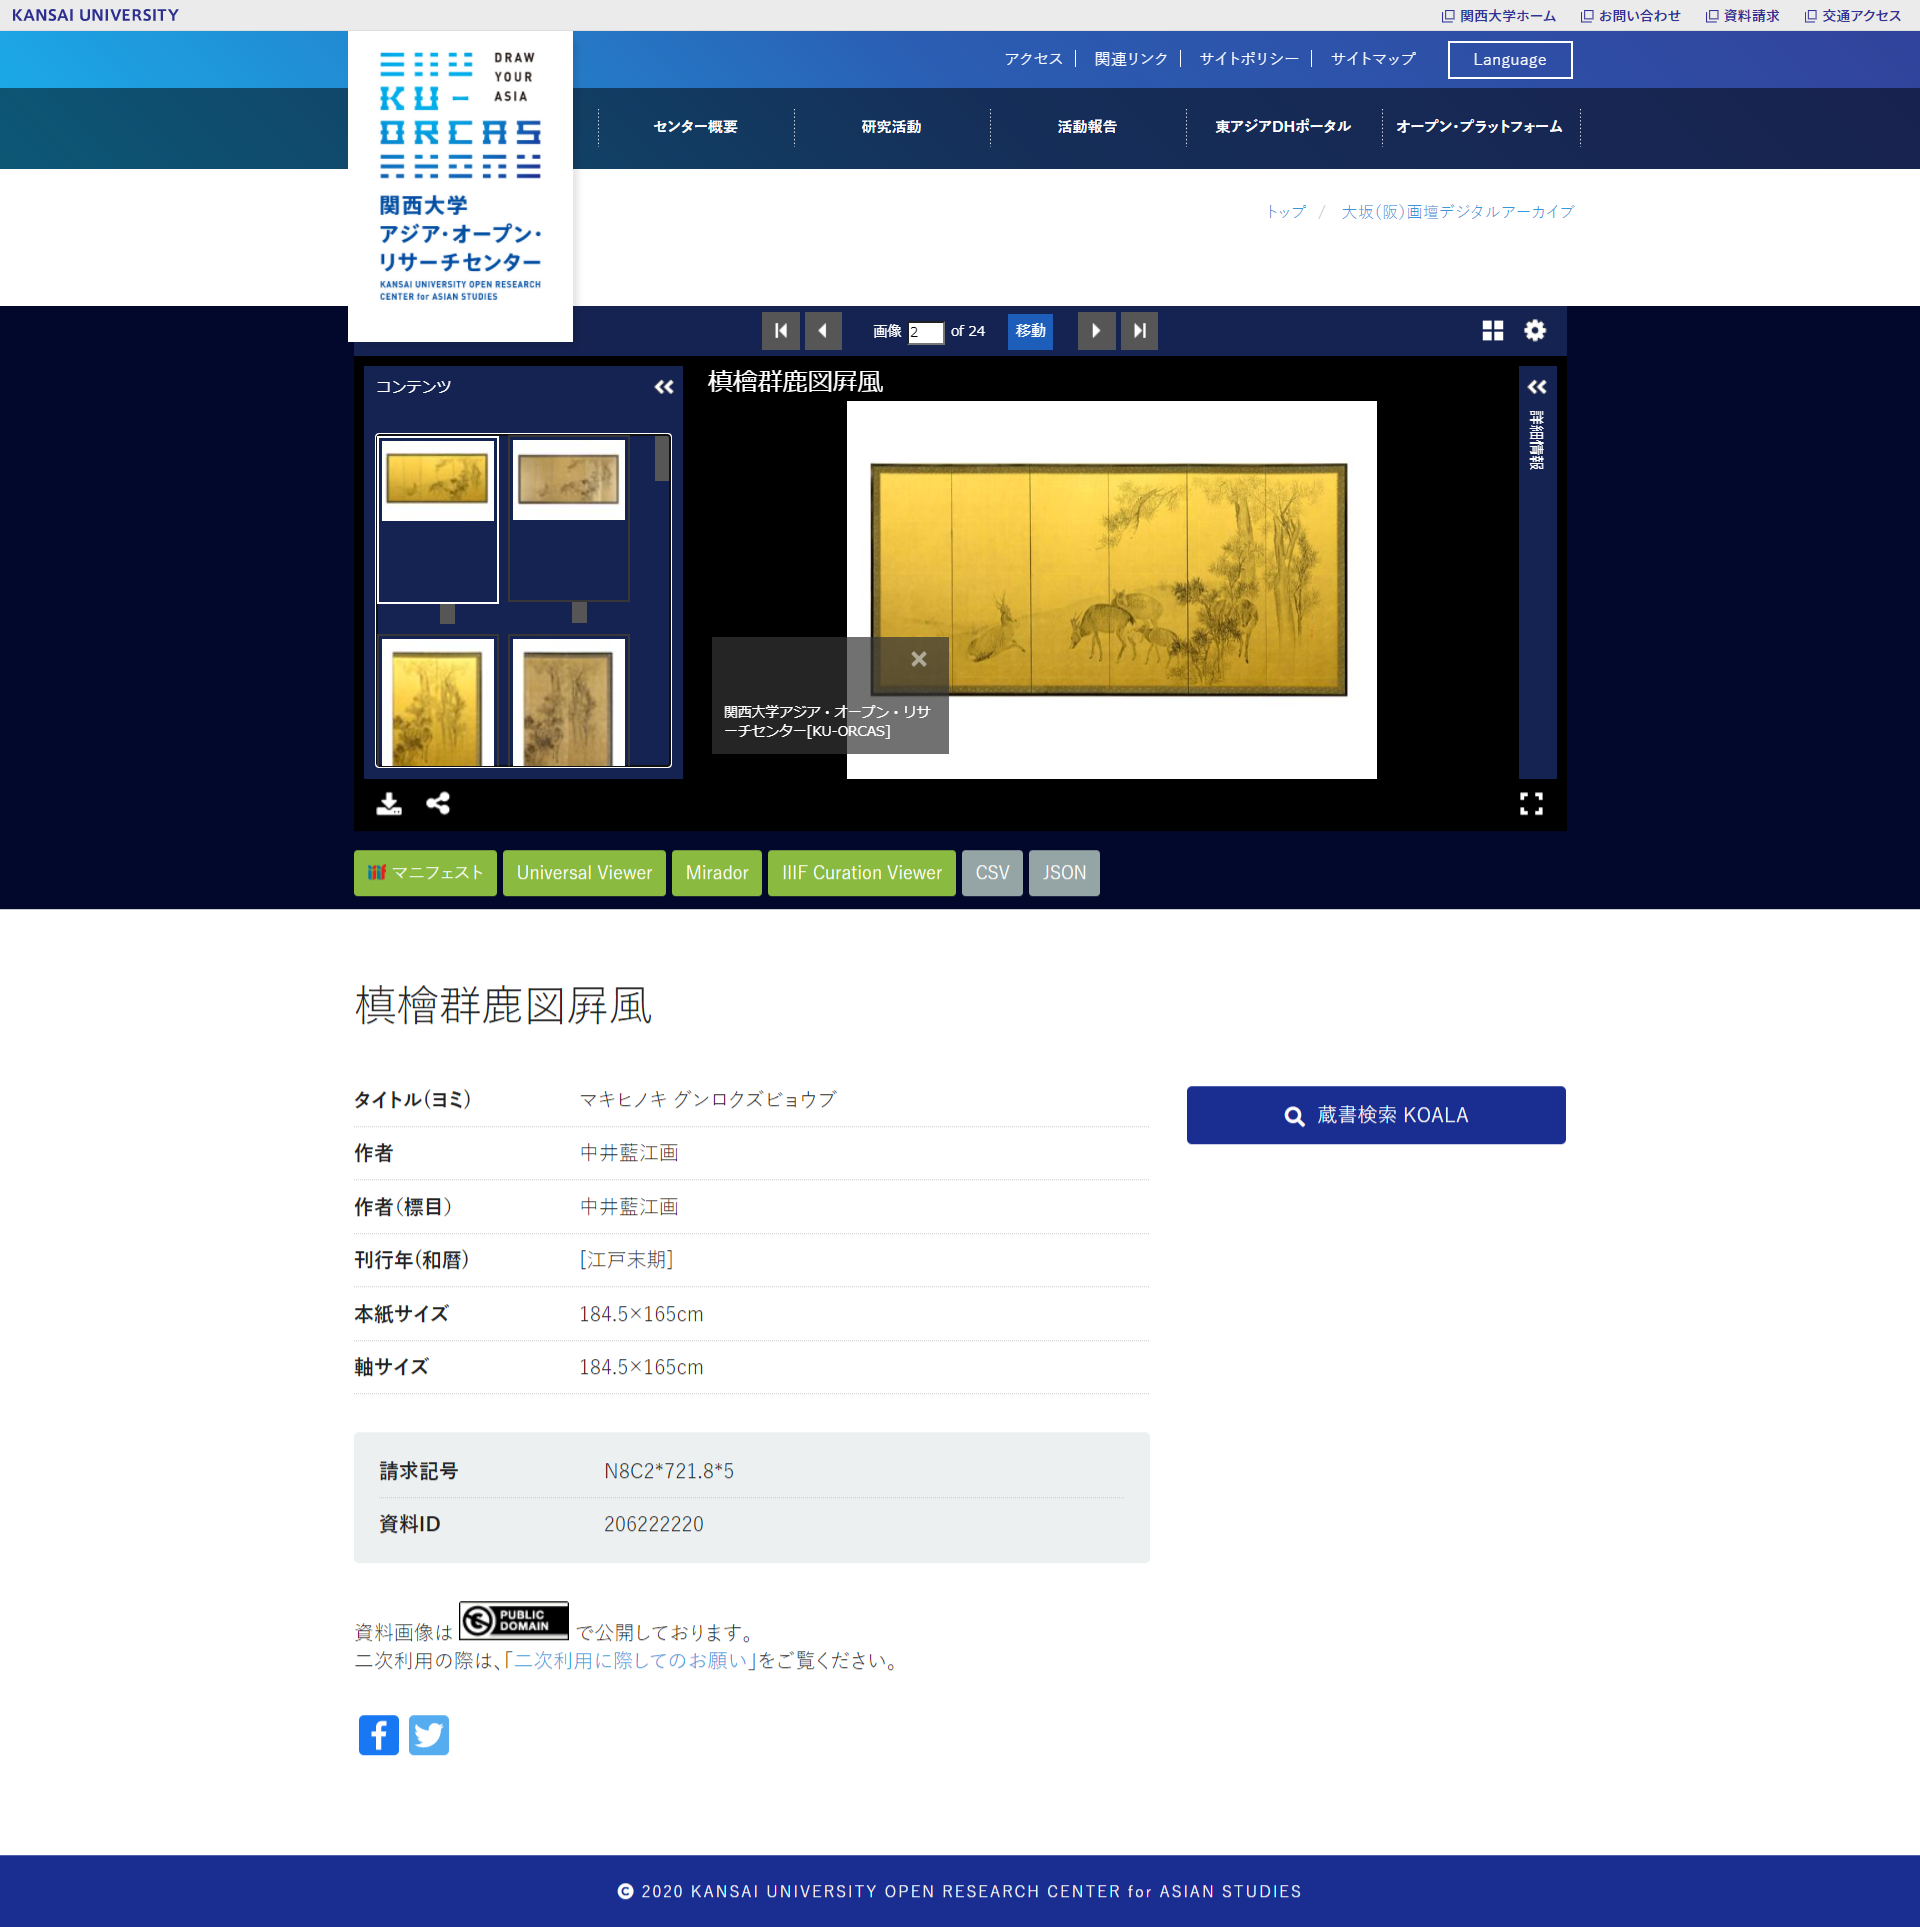This screenshot has height=1927, width=1920.
Task: Open in Mirador viewer
Action: pyautogui.click(x=717, y=873)
